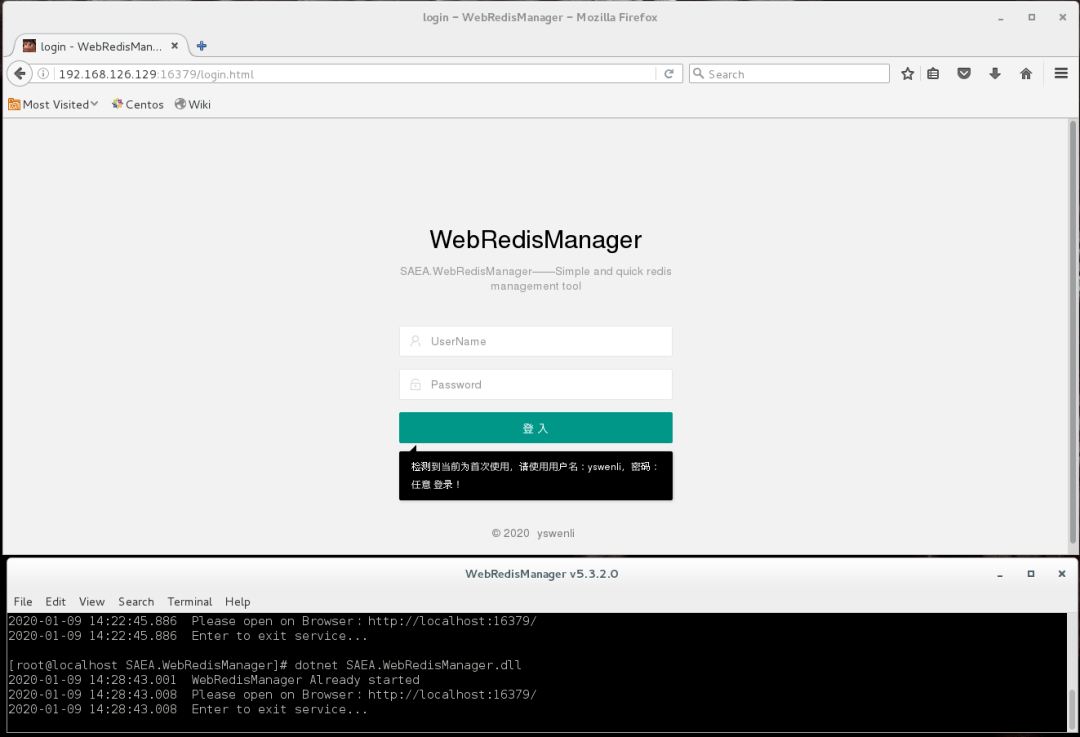Click the 登入 login button

click(x=535, y=427)
